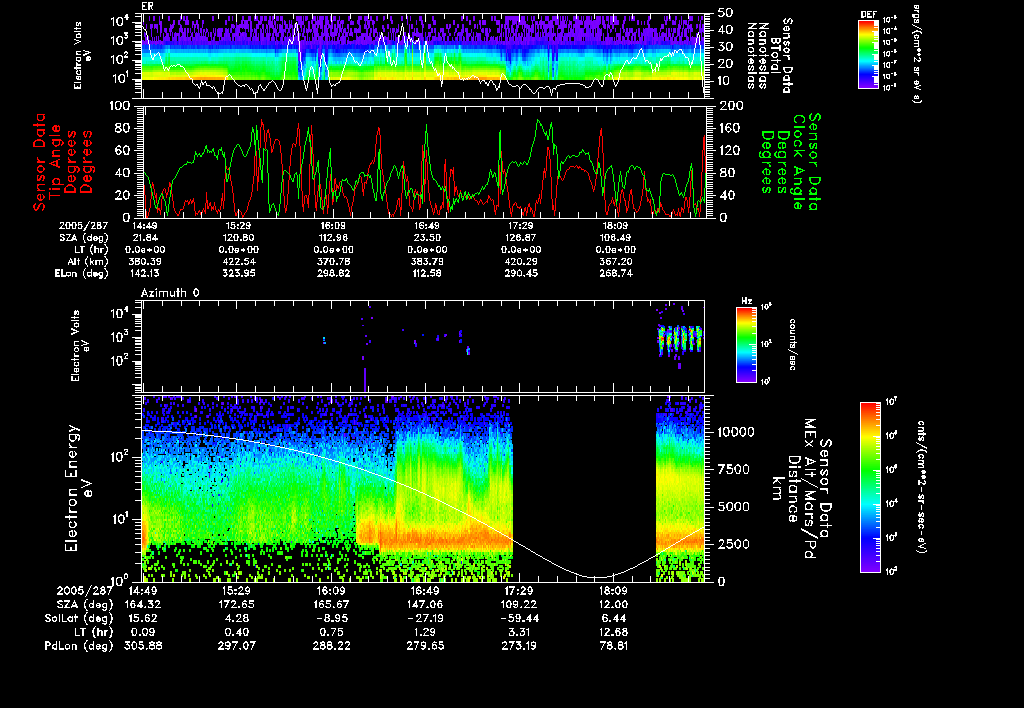Select LT value 12.68
The image size is (1024, 708).
(x=613, y=632)
